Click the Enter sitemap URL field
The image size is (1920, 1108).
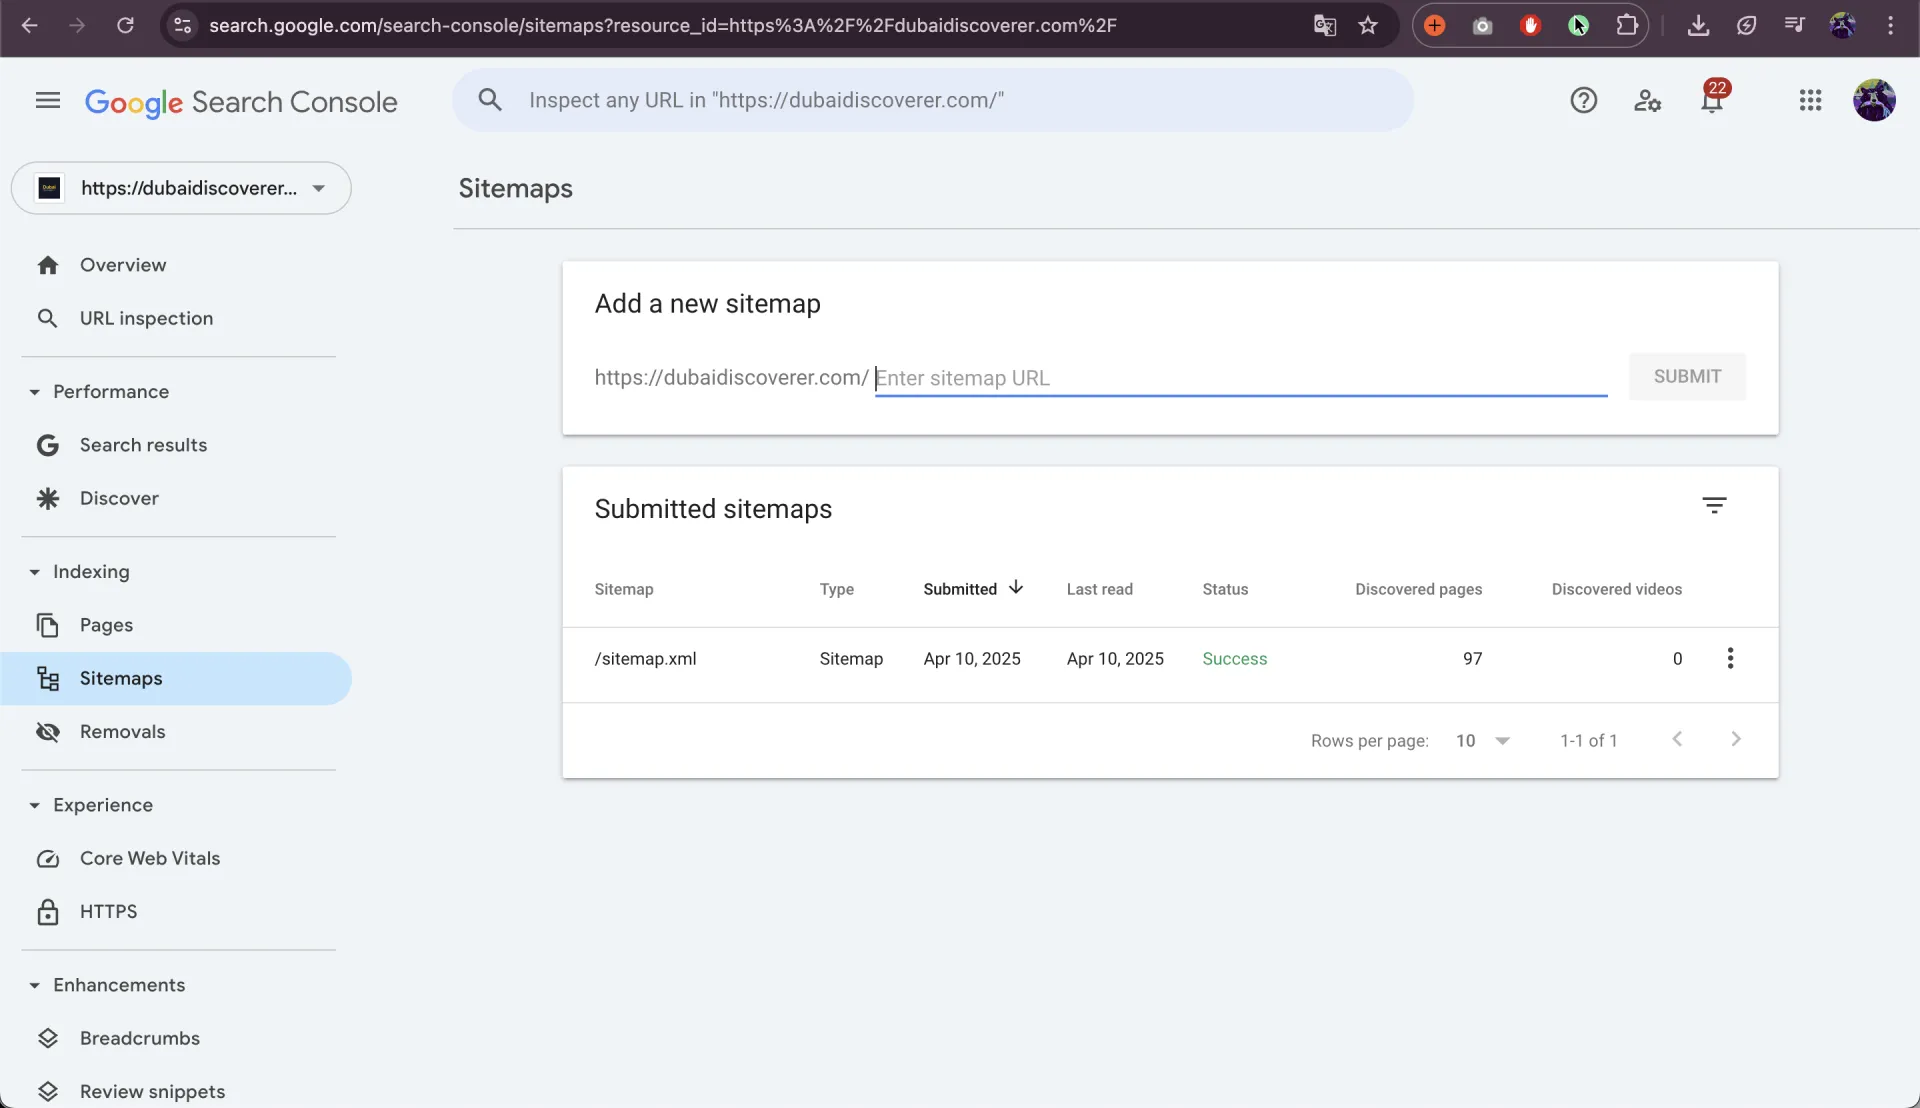coord(1241,378)
